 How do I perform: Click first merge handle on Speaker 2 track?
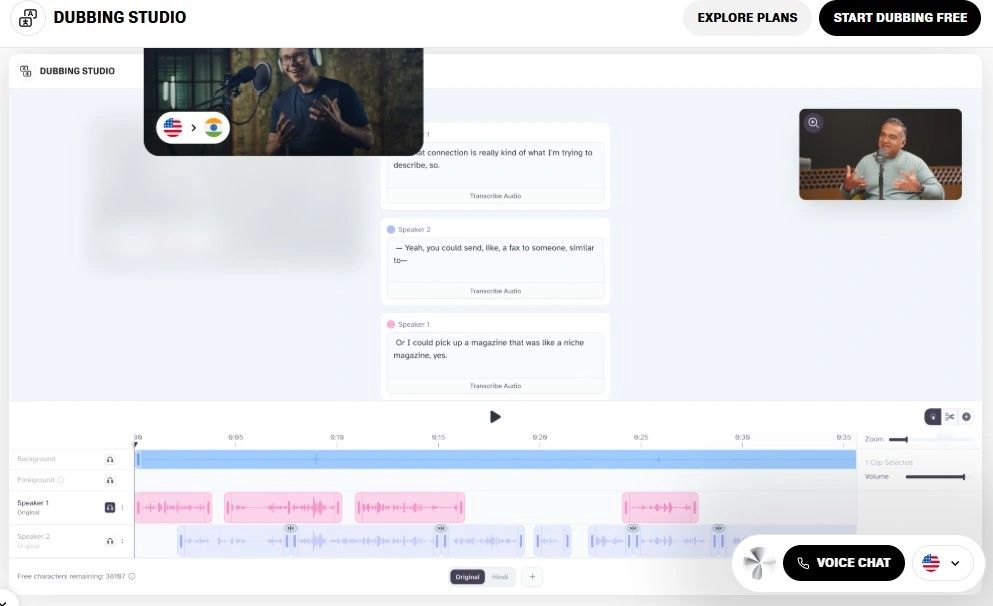click(290, 528)
